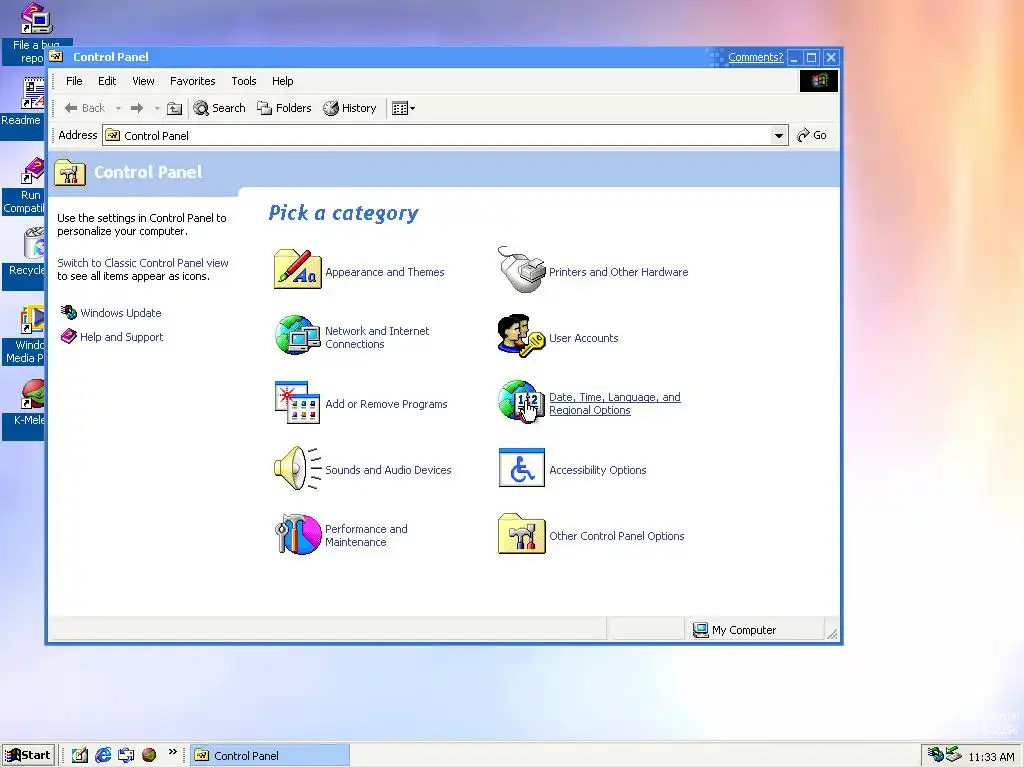
Task: Expand the Back button history dropdown arrow
Action: [x=118, y=108]
